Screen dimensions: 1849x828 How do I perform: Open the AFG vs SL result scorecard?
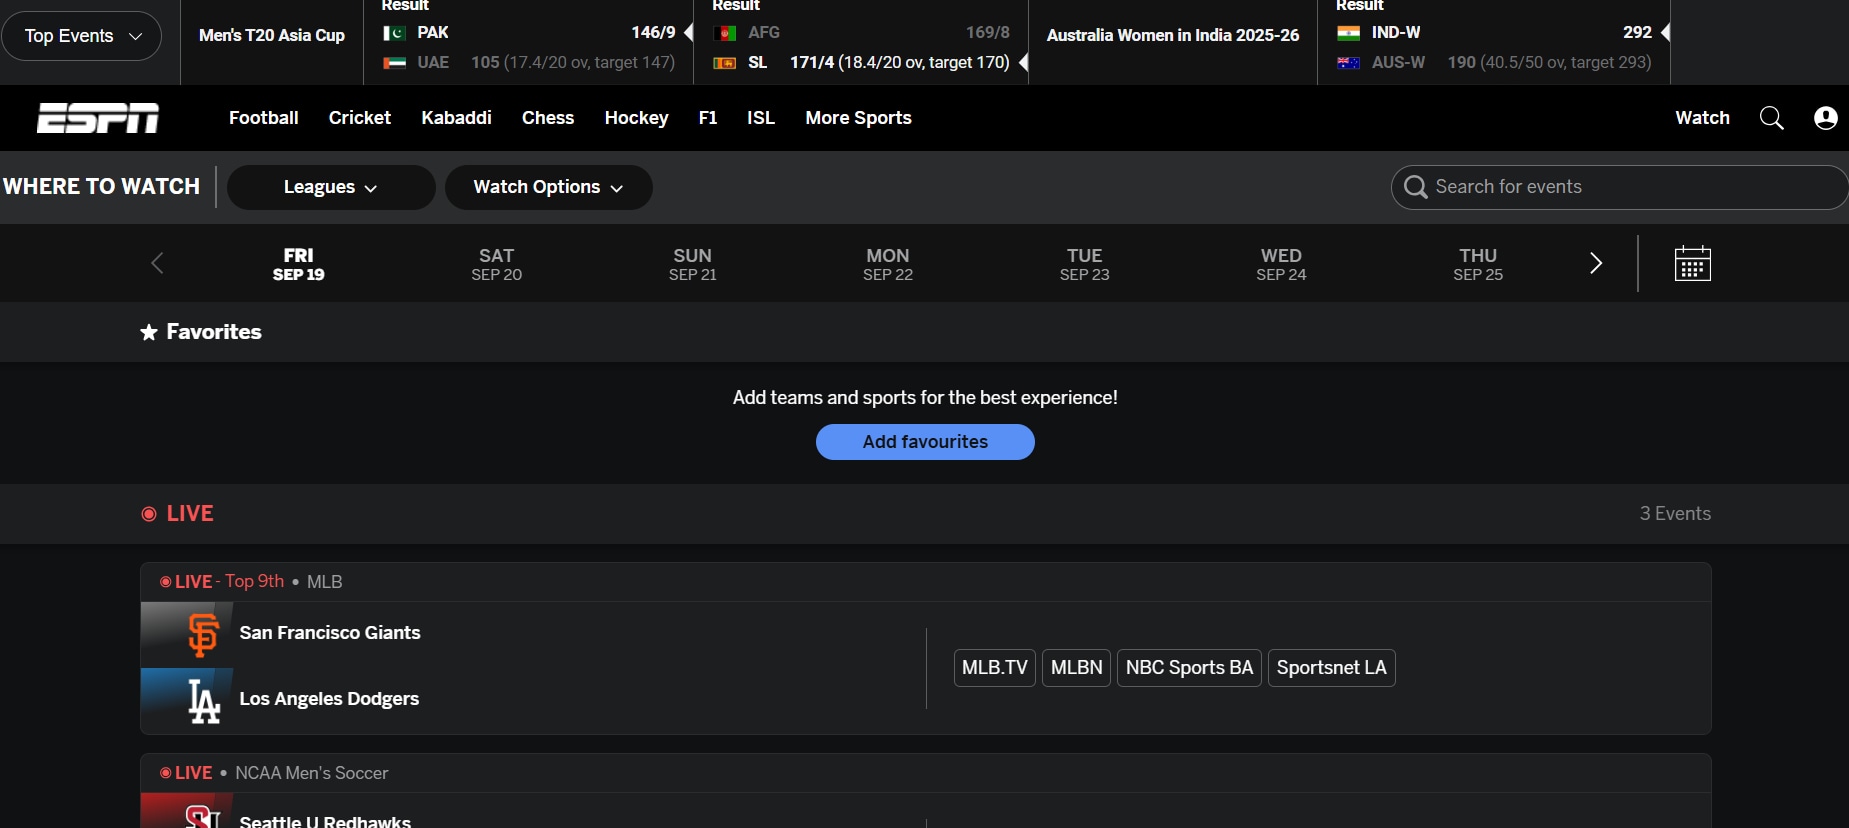(861, 40)
